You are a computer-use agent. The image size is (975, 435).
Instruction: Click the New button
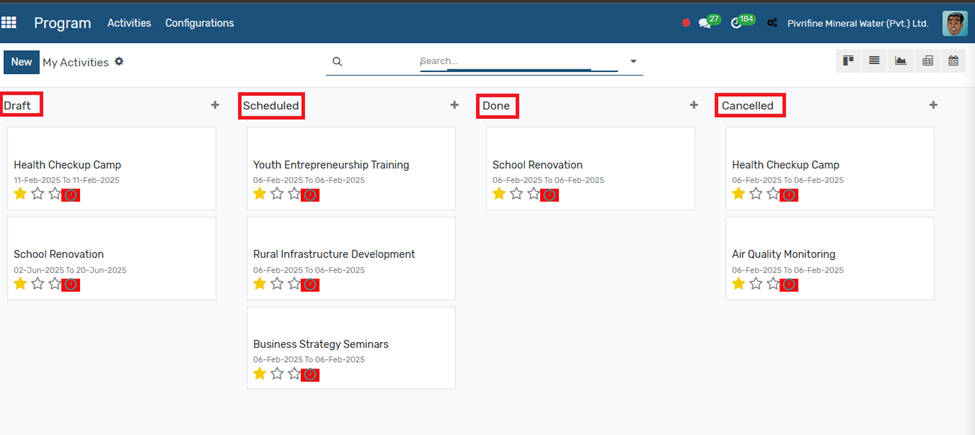(21, 62)
